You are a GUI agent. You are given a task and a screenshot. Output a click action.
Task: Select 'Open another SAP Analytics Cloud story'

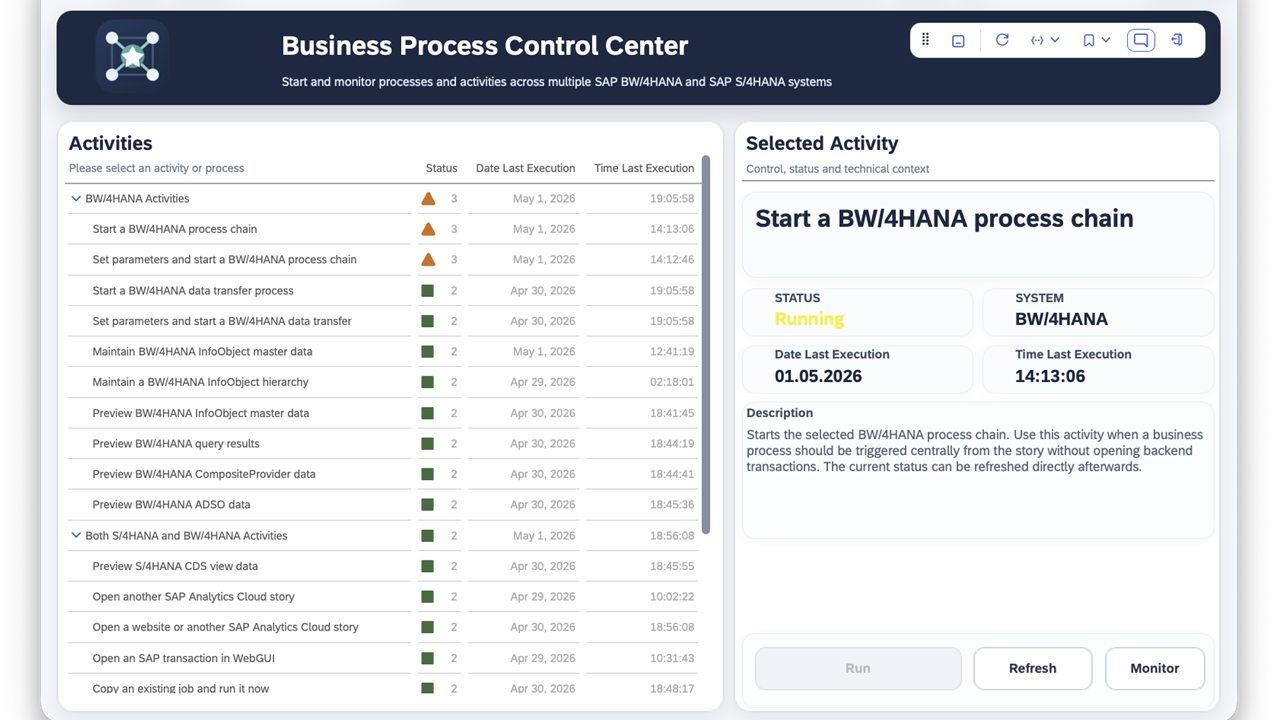pyautogui.click(x=194, y=597)
